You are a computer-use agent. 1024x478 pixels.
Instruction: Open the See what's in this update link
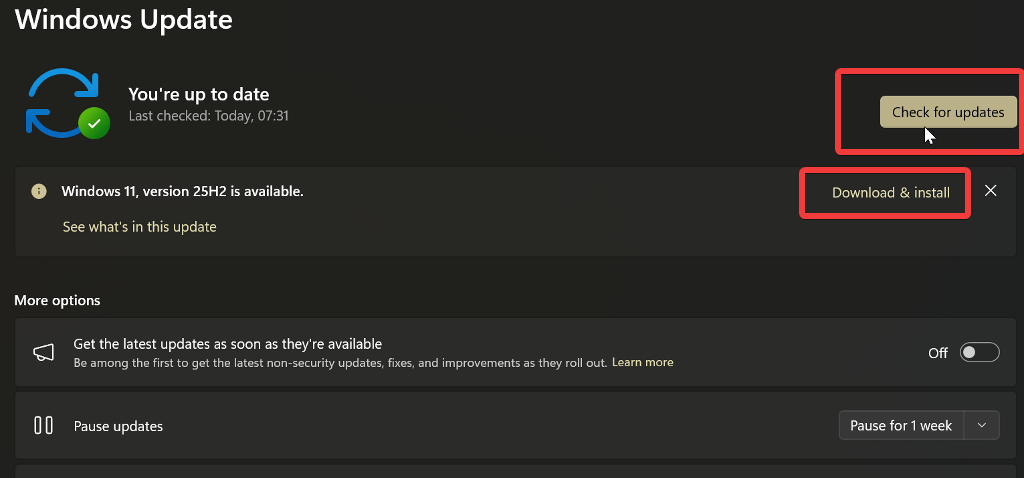point(139,227)
